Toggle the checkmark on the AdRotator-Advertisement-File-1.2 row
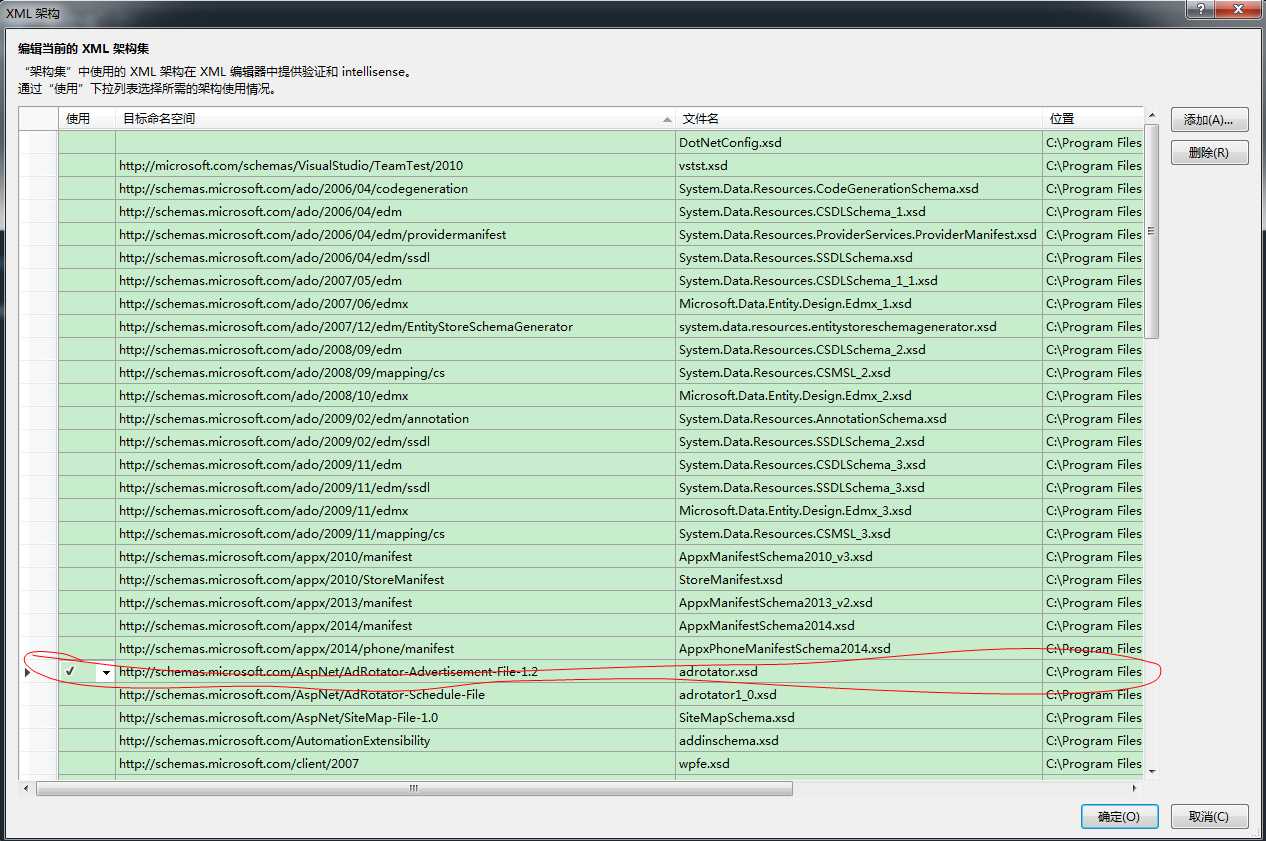This screenshot has width=1266, height=841. click(70, 672)
